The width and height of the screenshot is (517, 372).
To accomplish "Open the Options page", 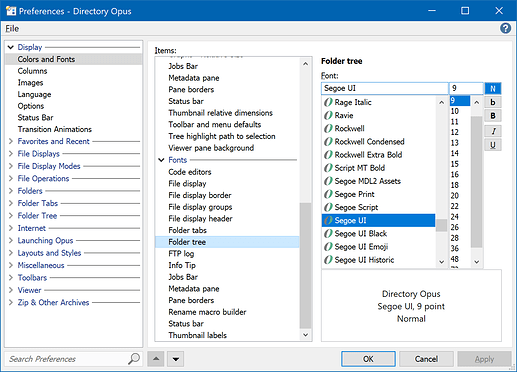I will 31,106.
